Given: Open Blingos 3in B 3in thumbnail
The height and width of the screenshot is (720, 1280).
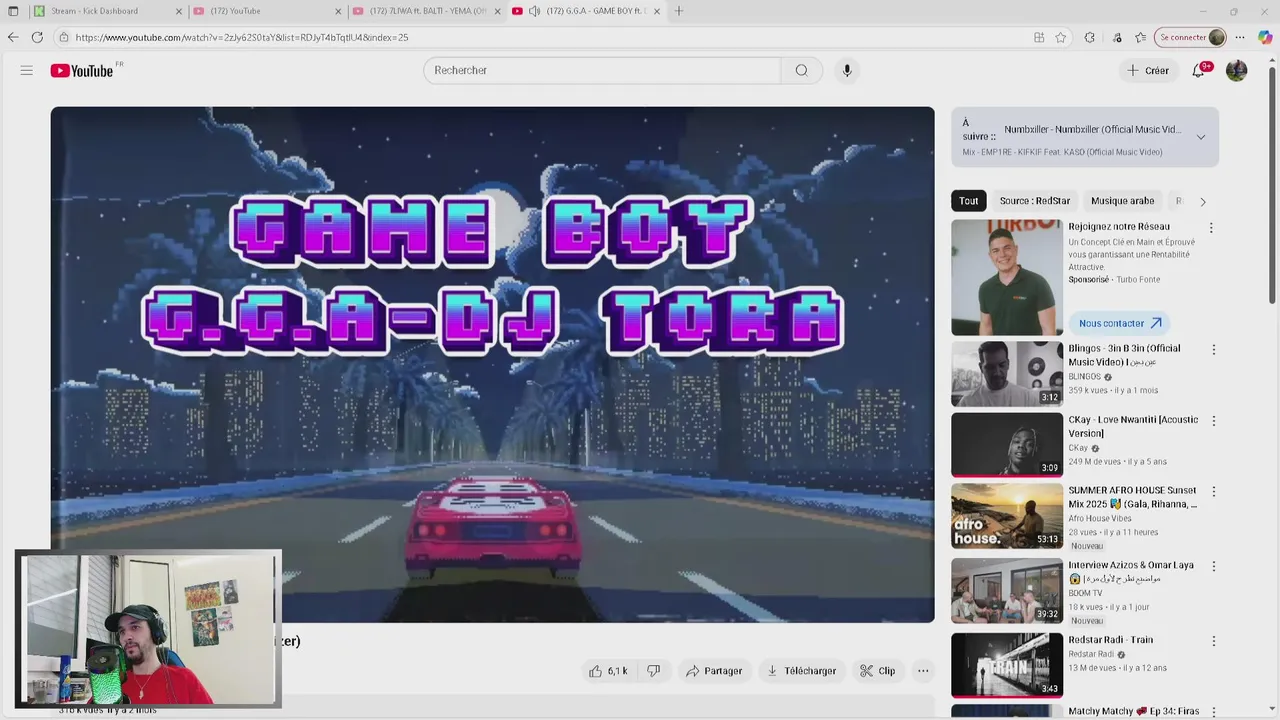Looking at the screenshot, I should pyautogui.click(x=1007, y=374).
